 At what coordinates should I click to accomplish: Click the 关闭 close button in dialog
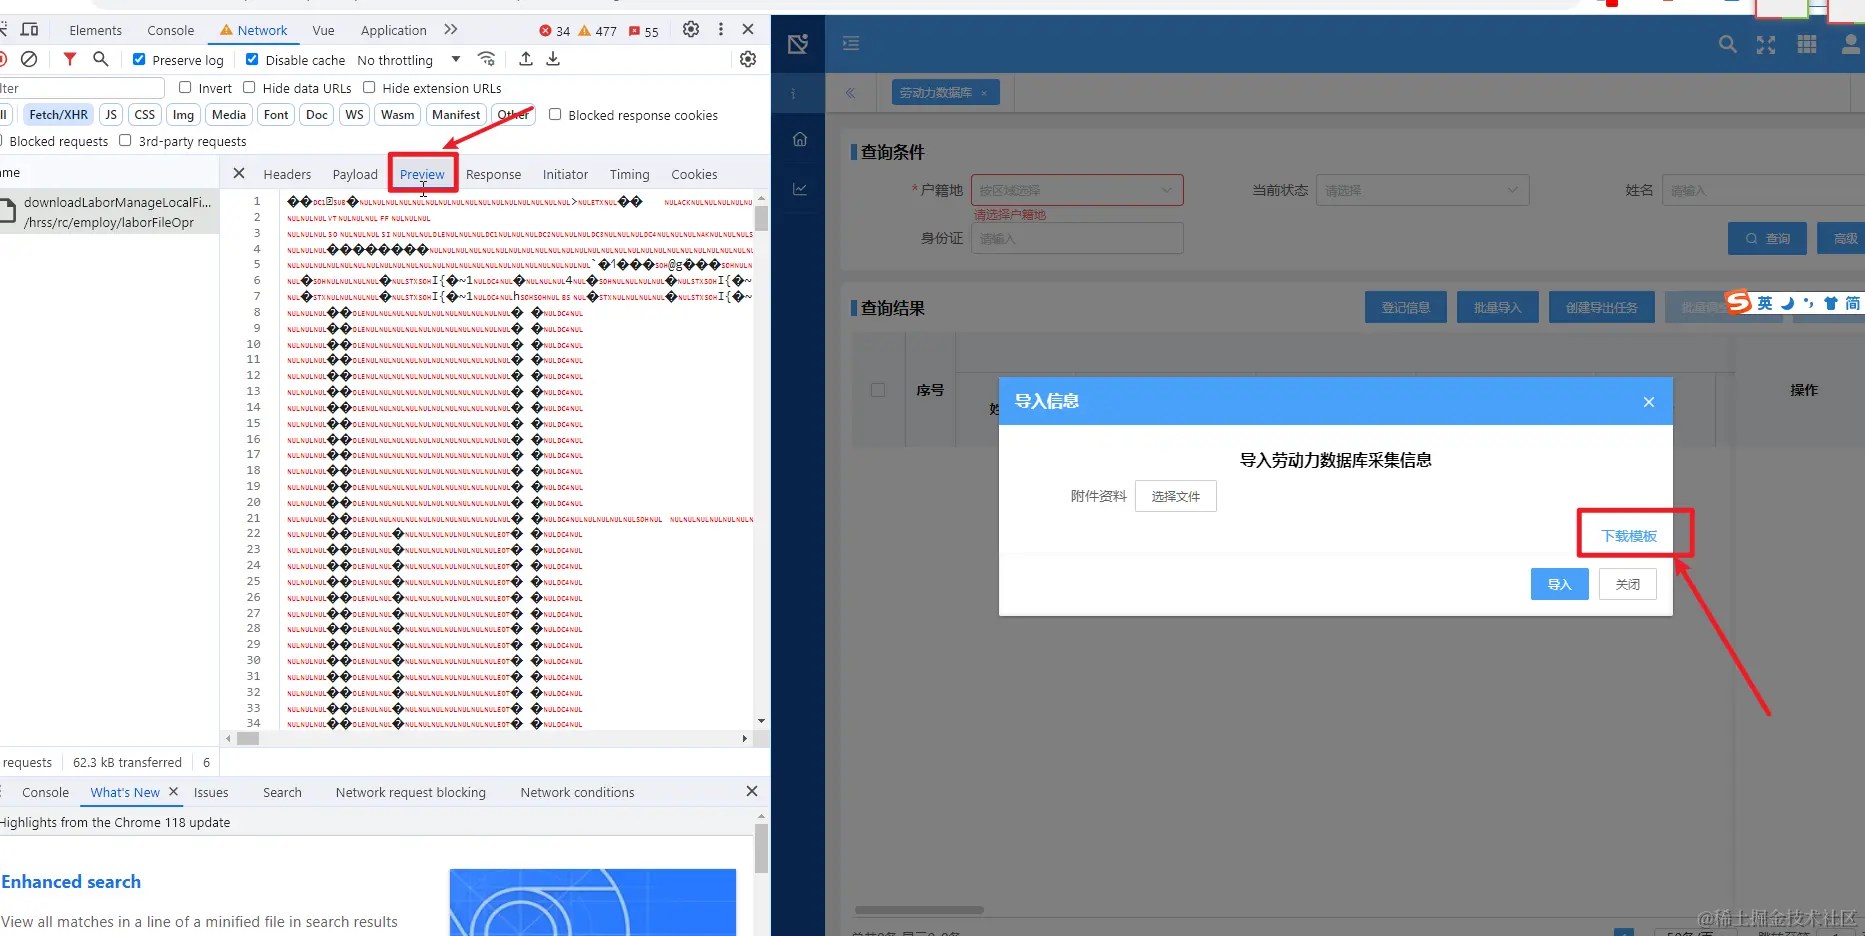(1628, 584)
